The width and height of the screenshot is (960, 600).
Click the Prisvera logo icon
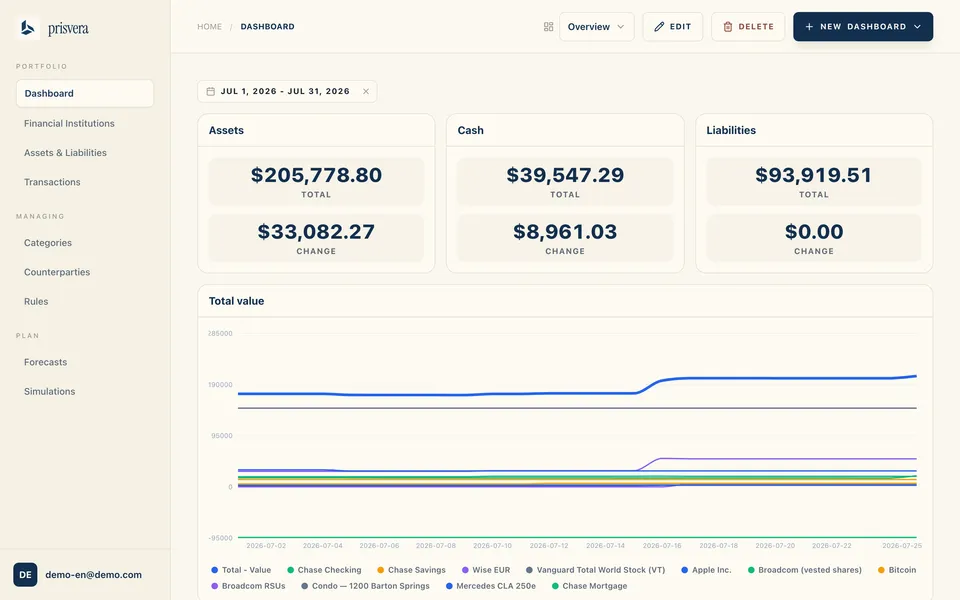coord(27,28)
